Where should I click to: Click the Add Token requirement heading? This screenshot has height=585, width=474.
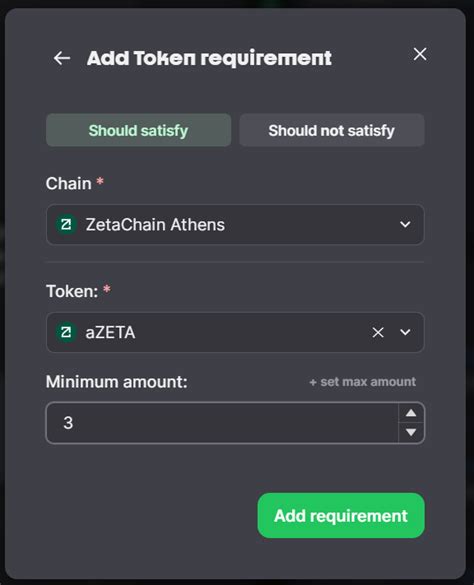209,58
